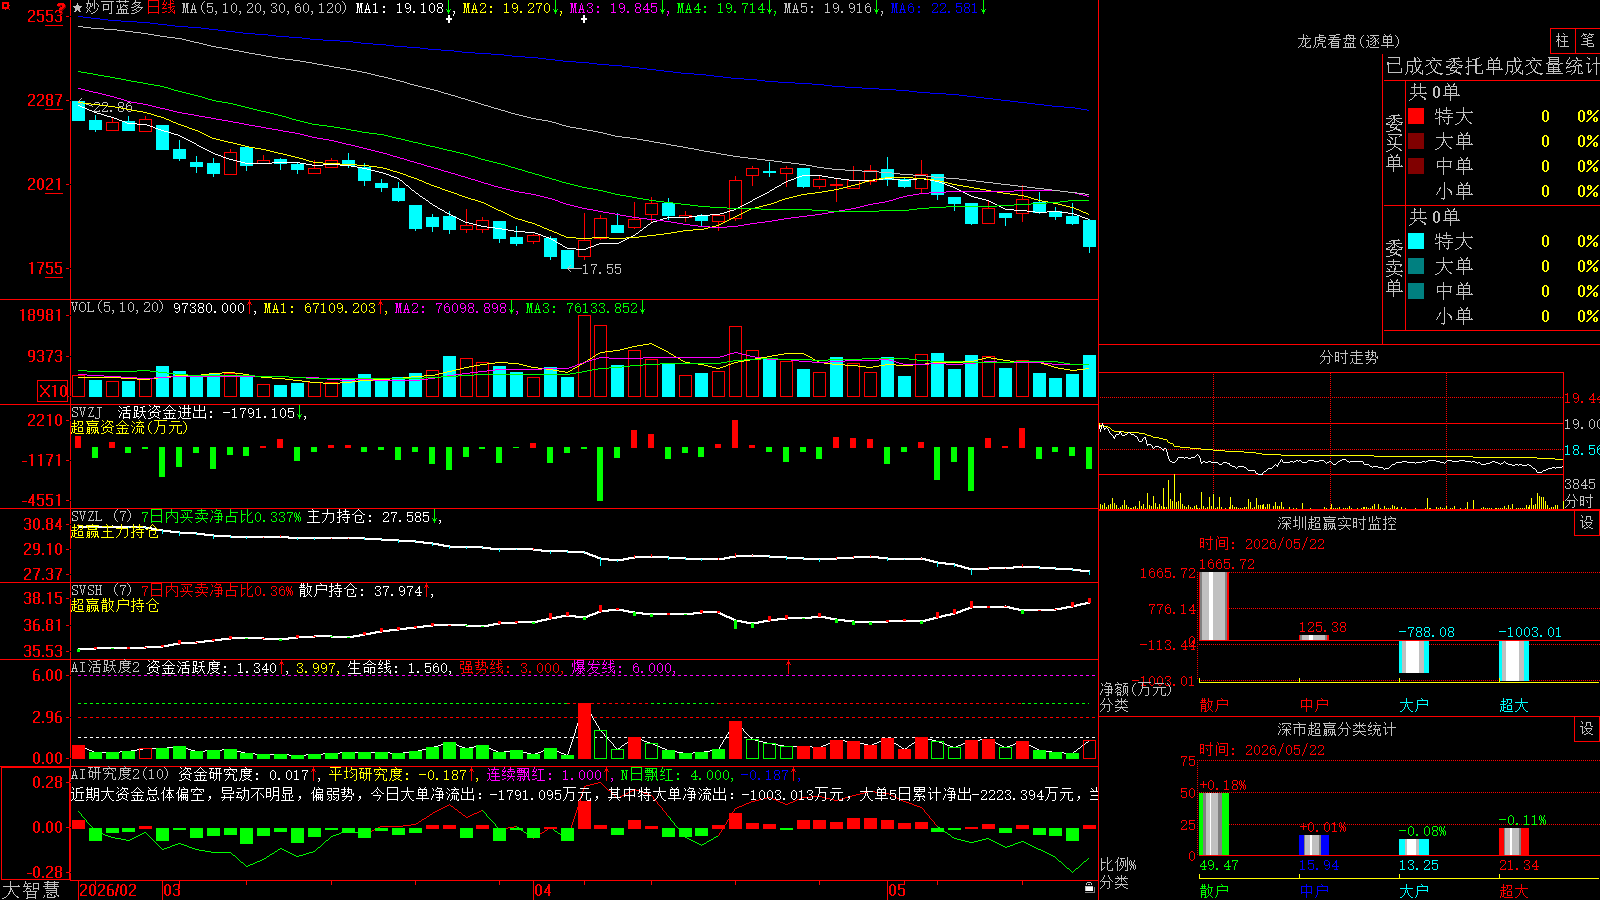The height and width of the screenshot is (900, 1600).
Task: Click the 17.55 low price annotation
Action: pos(601,269)
